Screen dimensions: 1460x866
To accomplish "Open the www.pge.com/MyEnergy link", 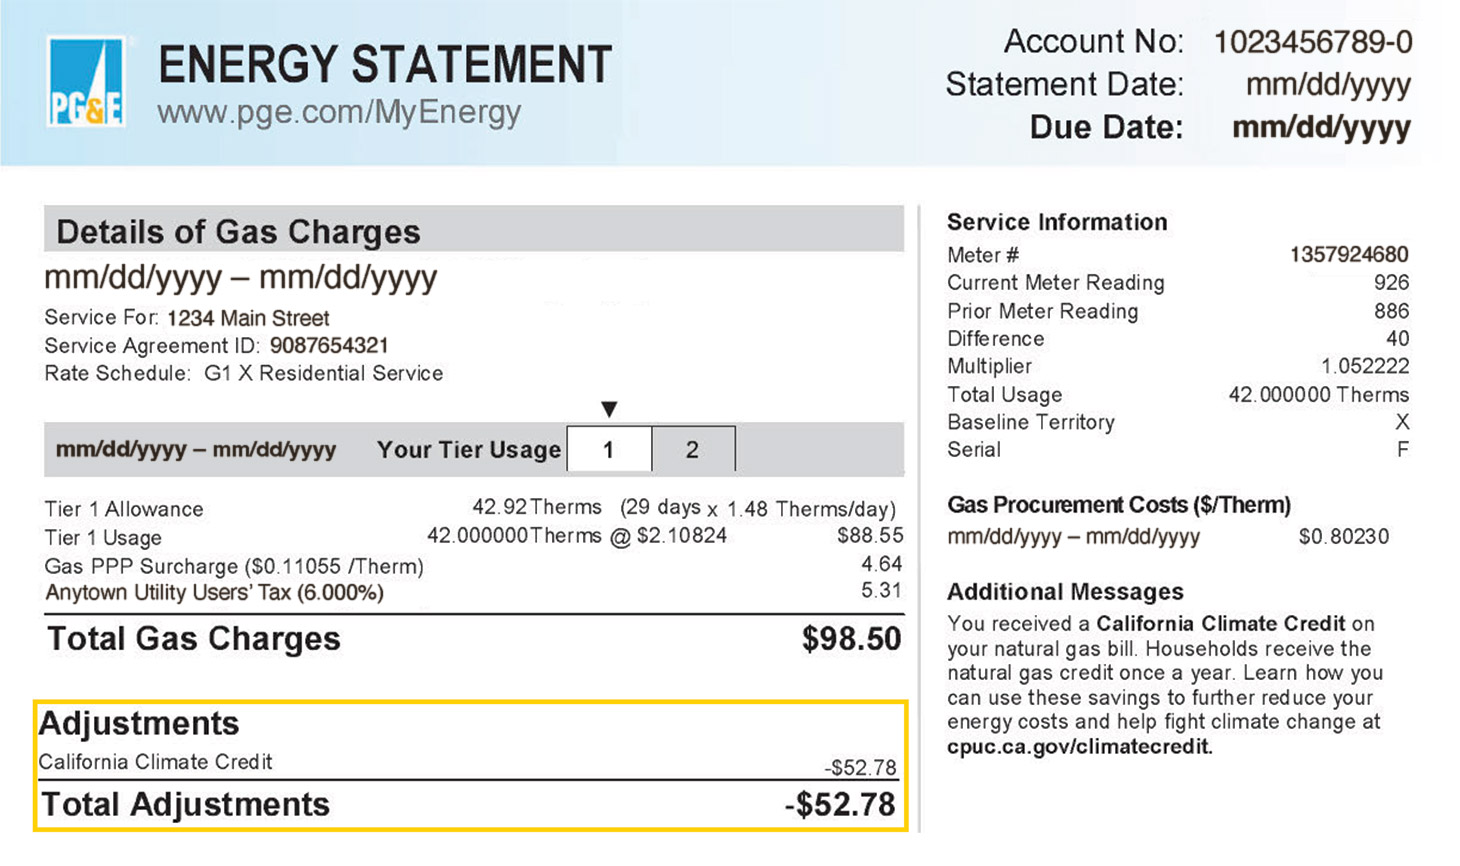I will pos(339,112).
